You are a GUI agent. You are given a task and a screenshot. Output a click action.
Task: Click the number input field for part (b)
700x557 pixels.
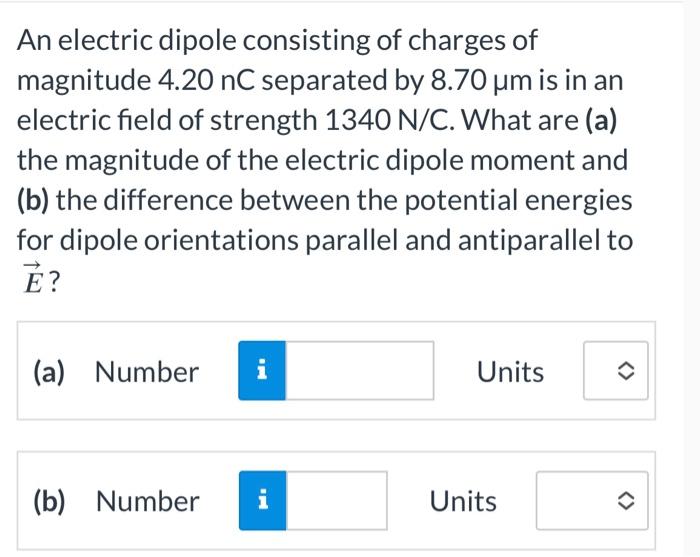tap(337, 500)
